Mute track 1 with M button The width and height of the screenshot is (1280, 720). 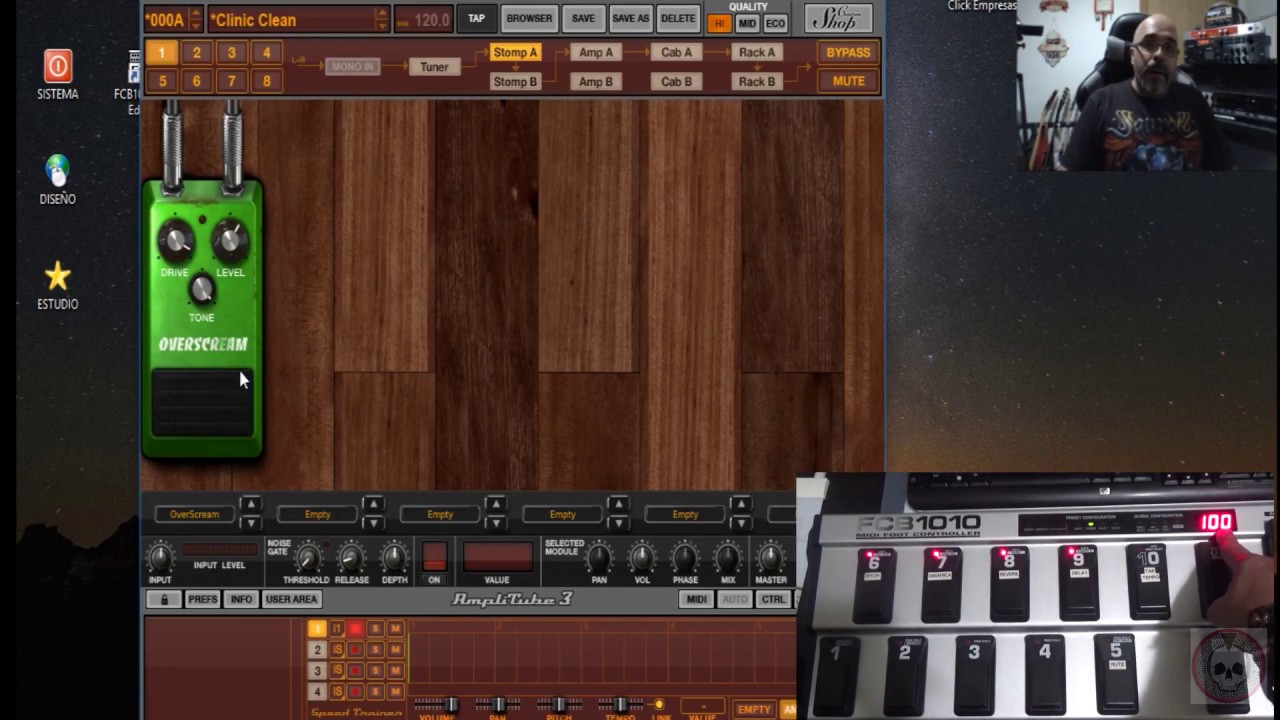coord(395,629)
